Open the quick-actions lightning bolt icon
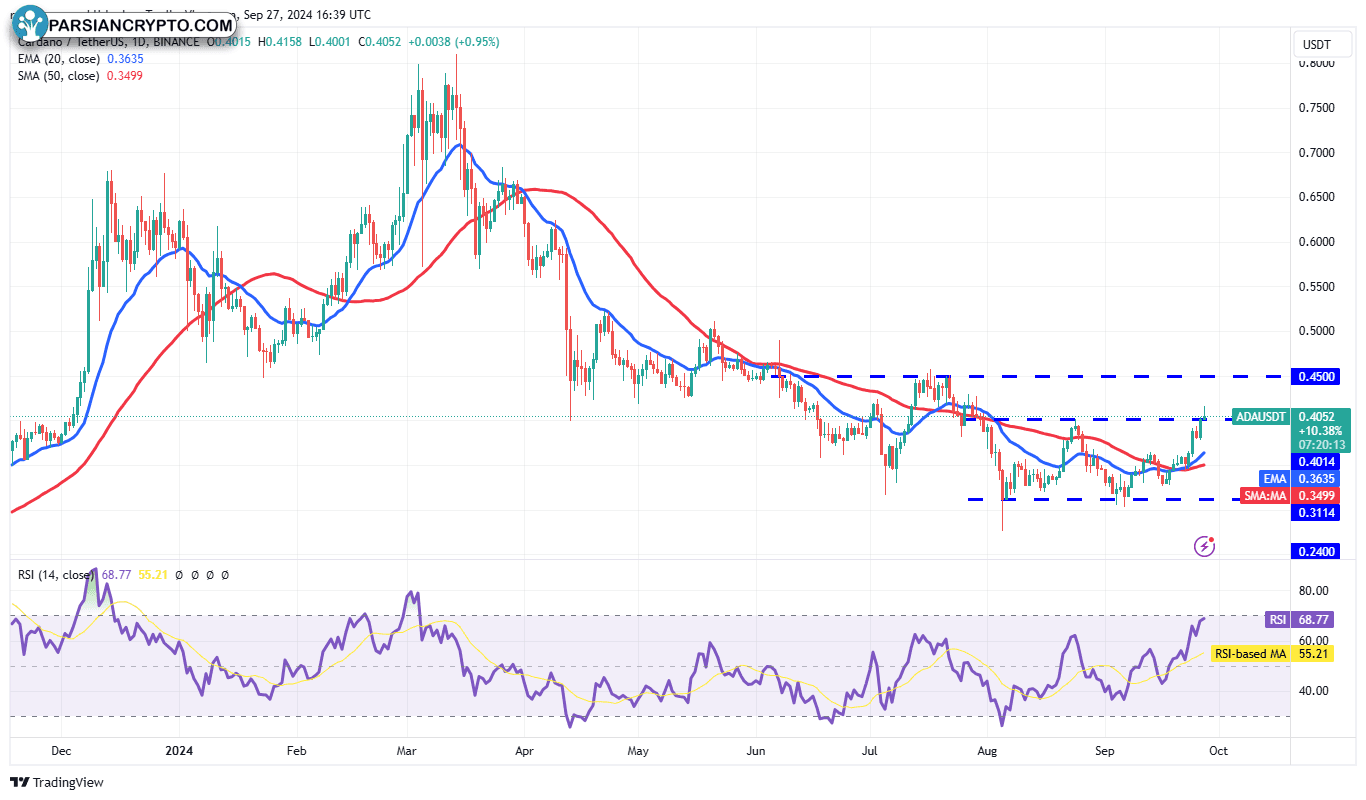1366x800 pixels. (1204, 546)
